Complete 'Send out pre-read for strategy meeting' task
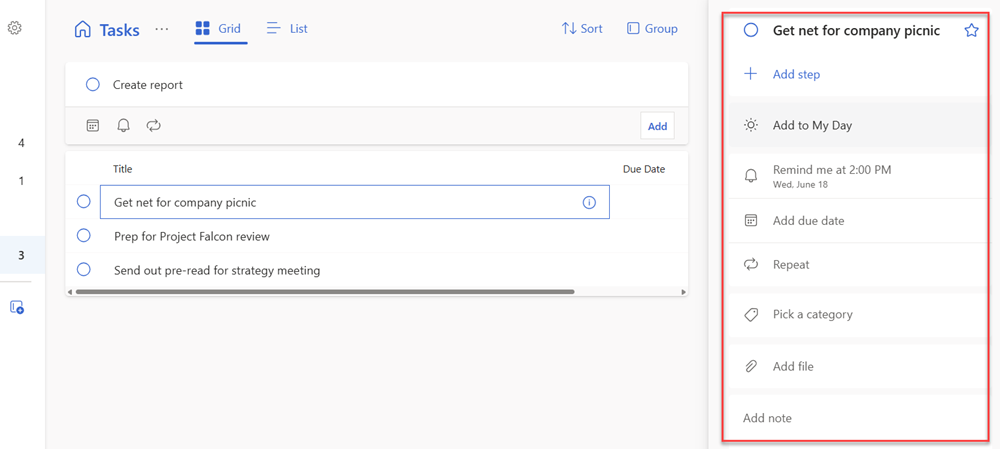The height and width of the screenshot is (449, 1000). [84, 269]
